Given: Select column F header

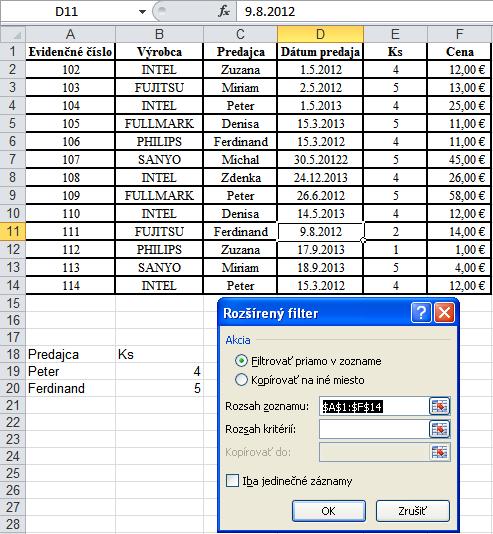Looking at the screenshot, I should click(x=460, y=34).
